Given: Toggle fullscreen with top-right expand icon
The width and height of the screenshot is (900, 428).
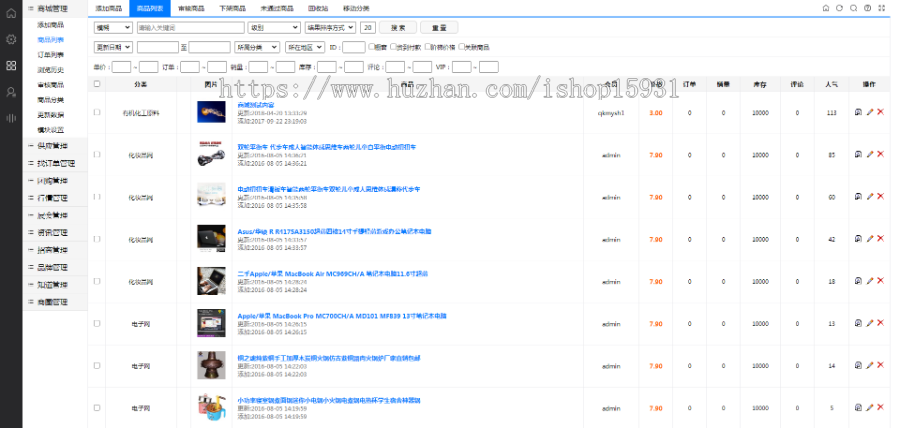Looking at the screenshot, I should point(882,8).
